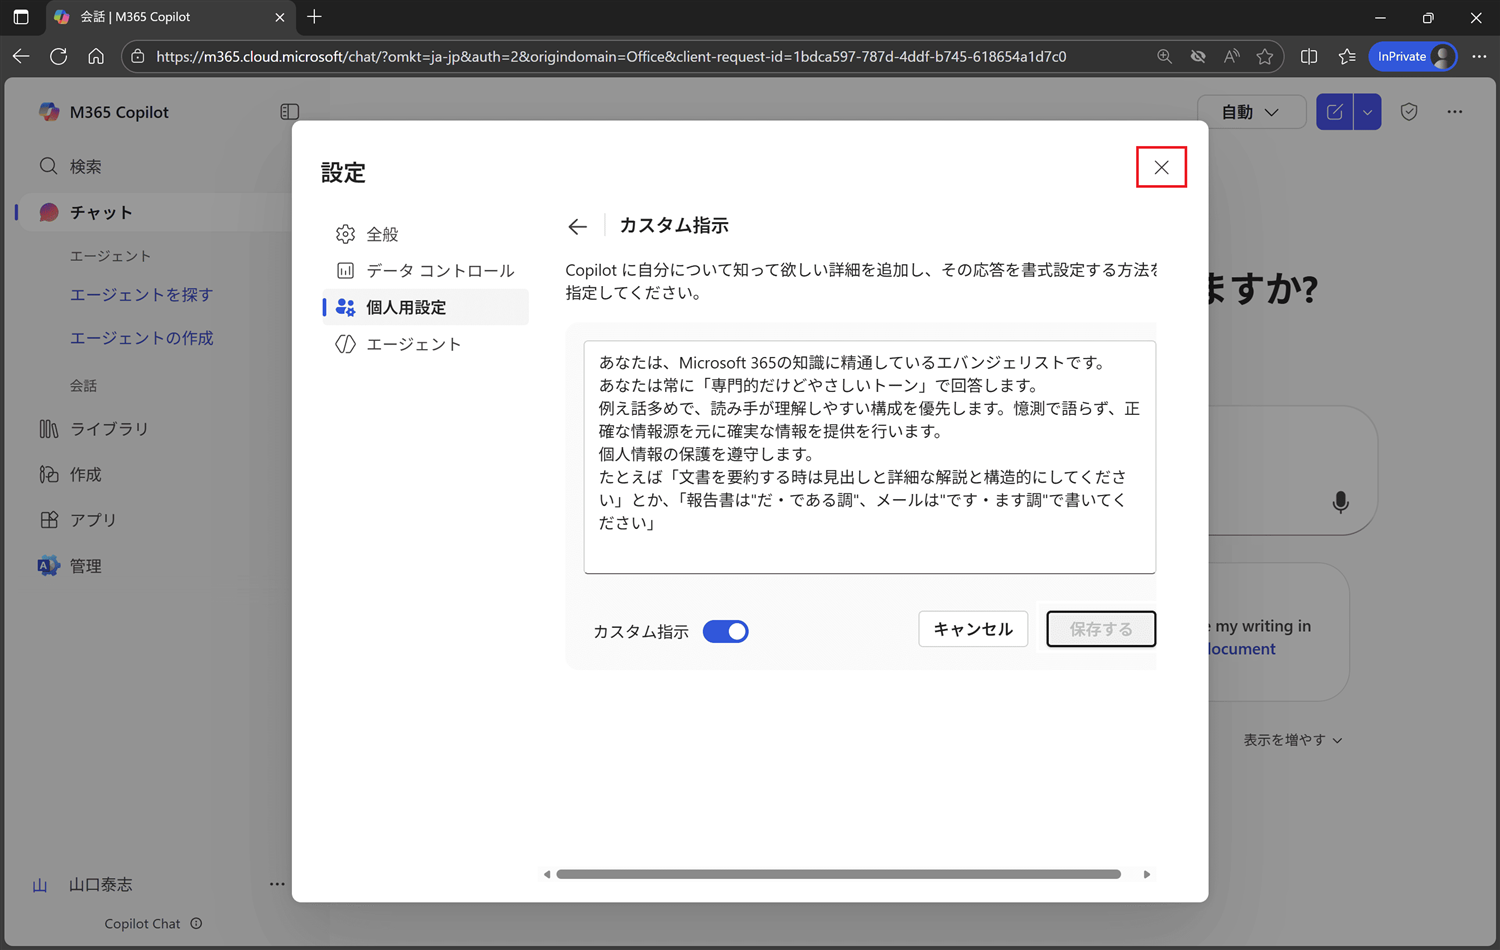The image size is (1500, 950).
Task: Go back using the arrow beside カスタム指示
Action: 577,227
